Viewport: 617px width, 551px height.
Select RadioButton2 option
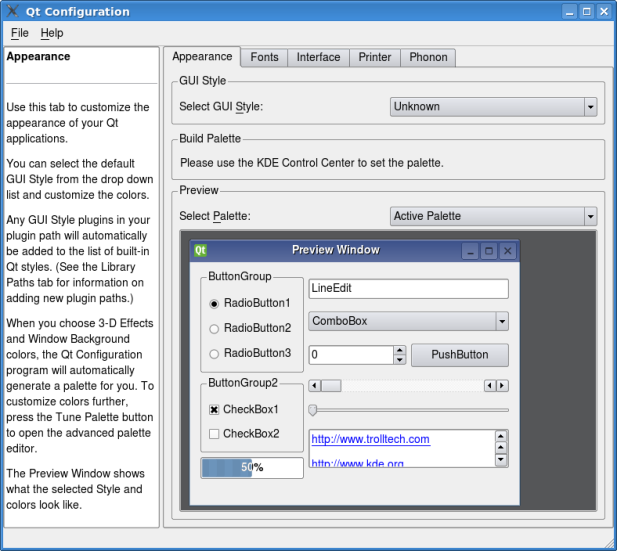pos(214,328)
